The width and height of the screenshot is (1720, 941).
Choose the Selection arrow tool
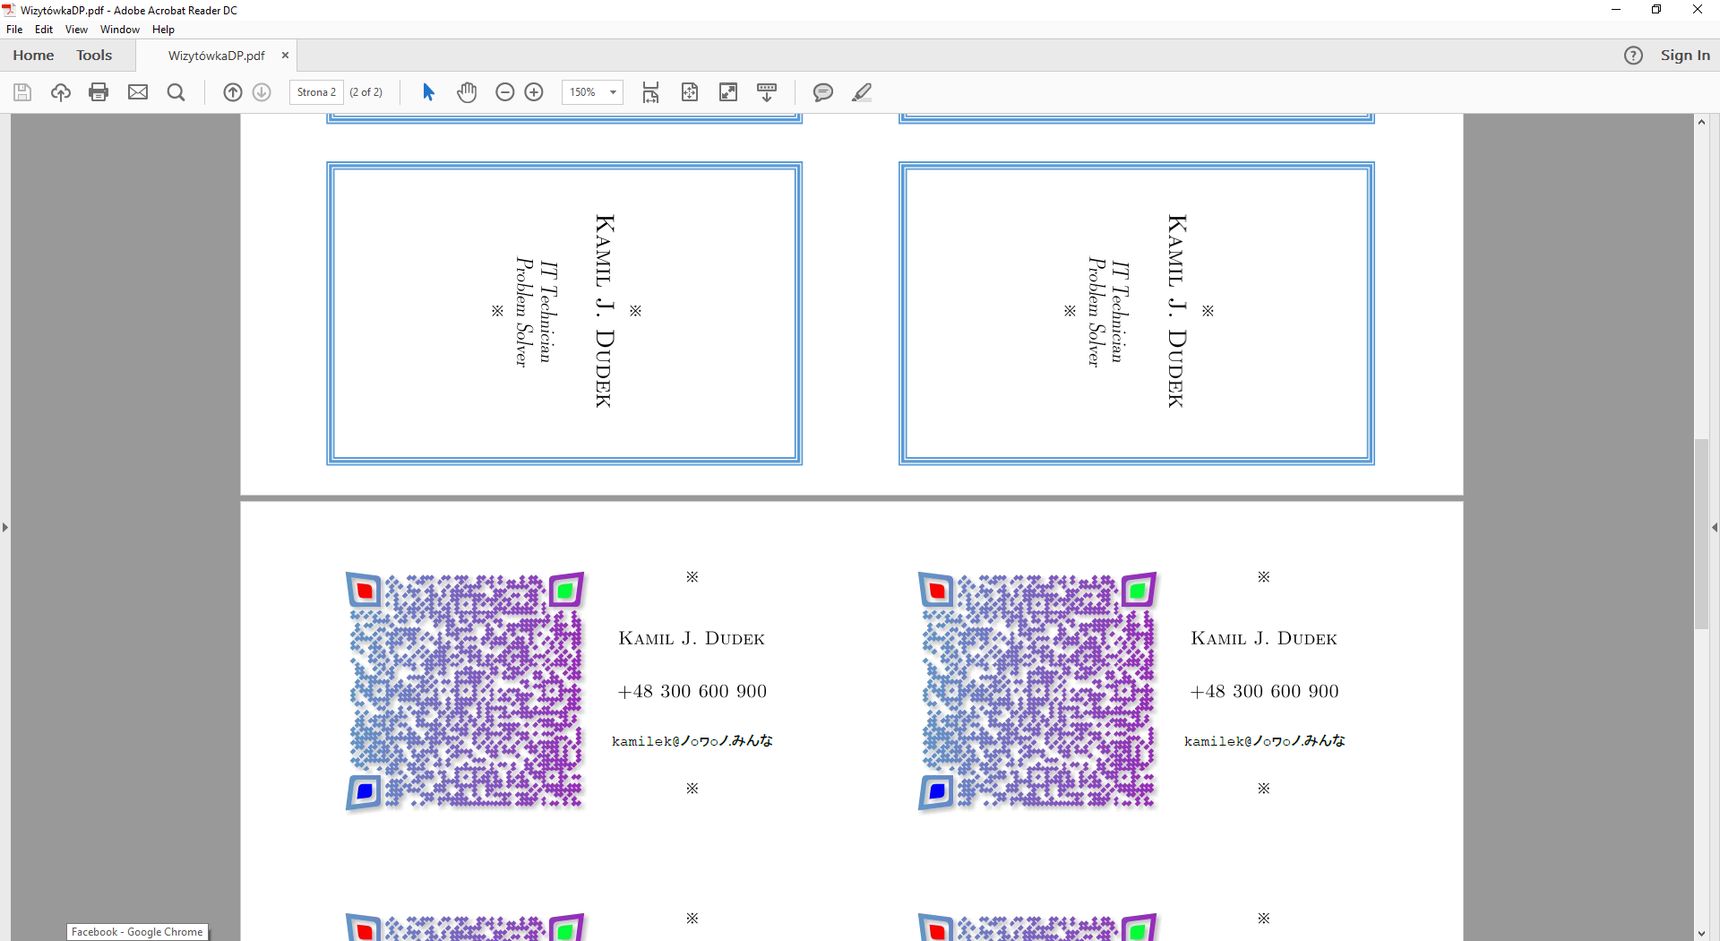point(428,92)
